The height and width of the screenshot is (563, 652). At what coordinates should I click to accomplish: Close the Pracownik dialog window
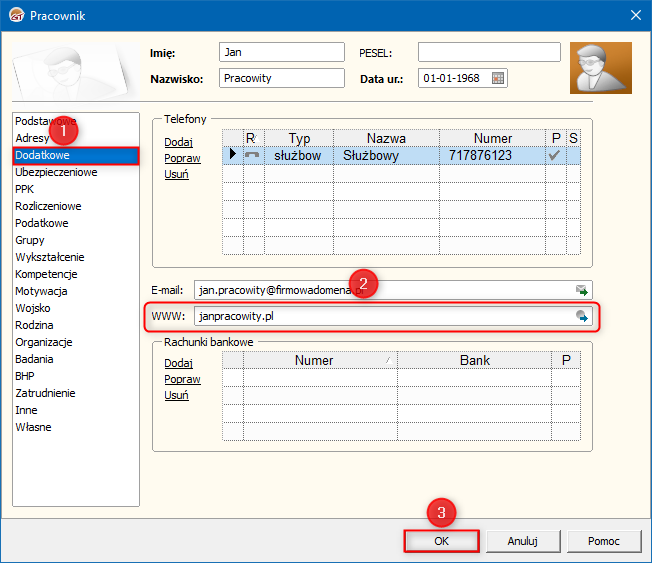(x=634, y=14)
